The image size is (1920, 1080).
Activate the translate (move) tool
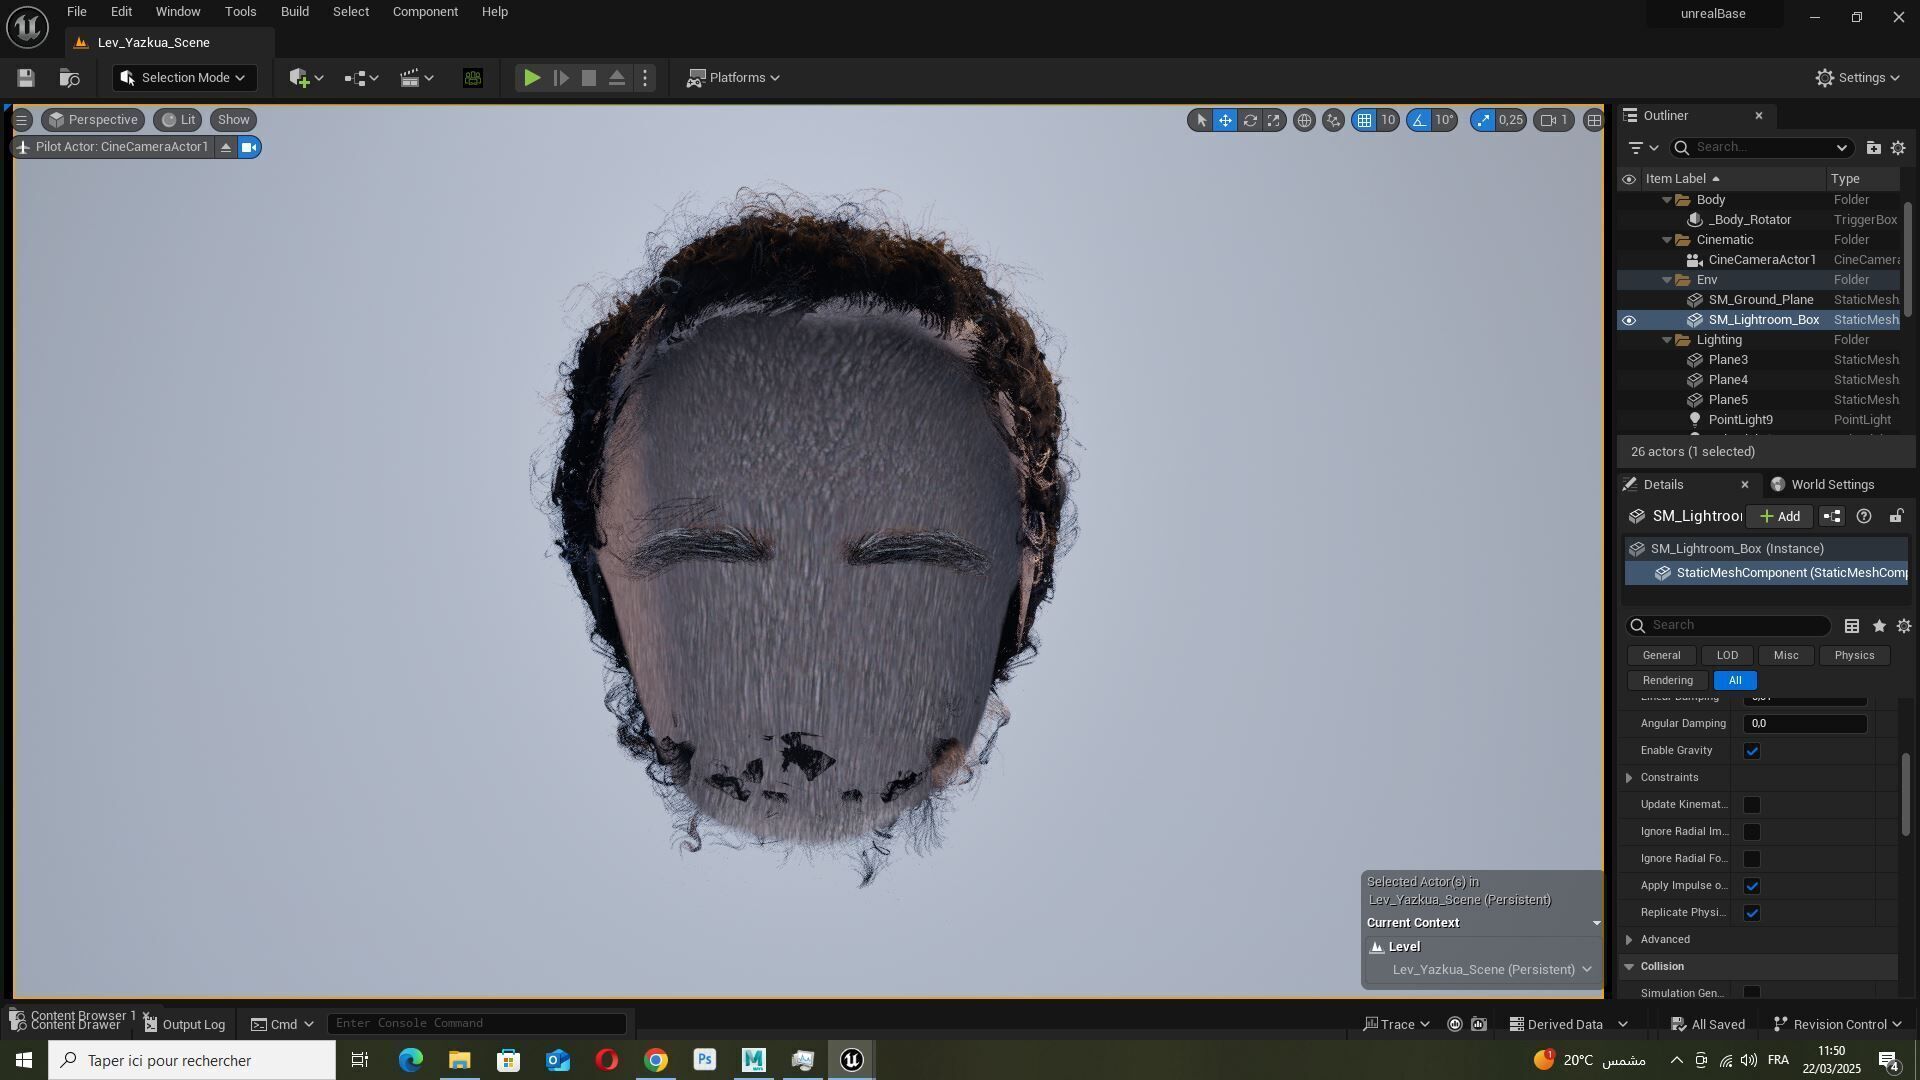[1225, 120]
